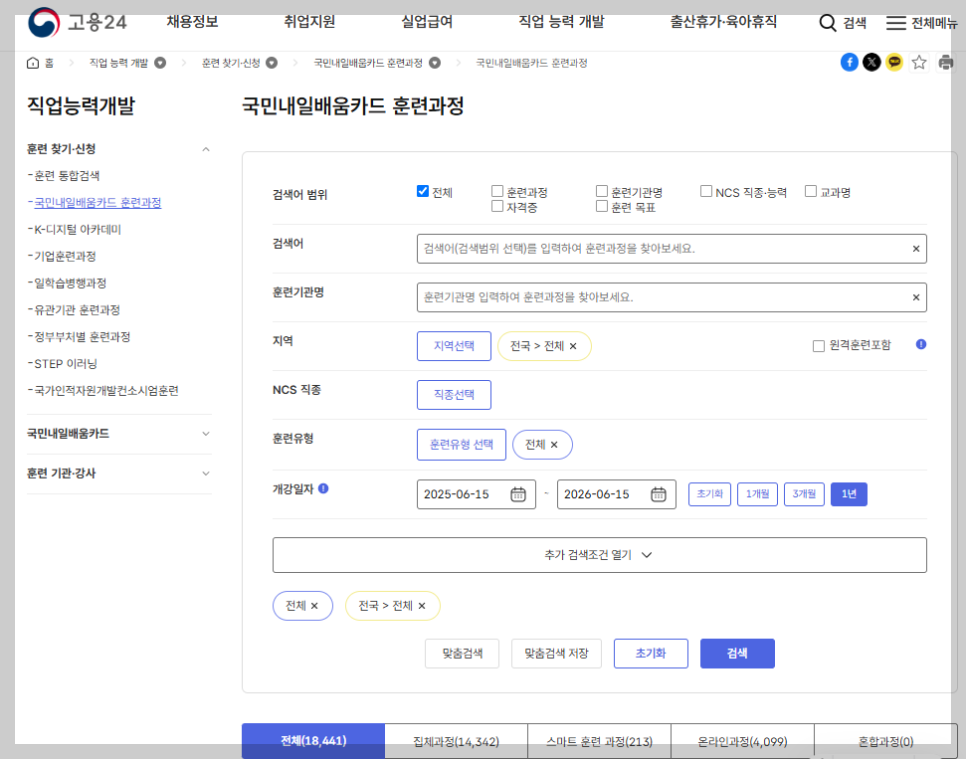The height and width of the screenshot is (759, 966).
Task: Expand 국민내일배움카드 sidebar section
Action: (206, 434)
